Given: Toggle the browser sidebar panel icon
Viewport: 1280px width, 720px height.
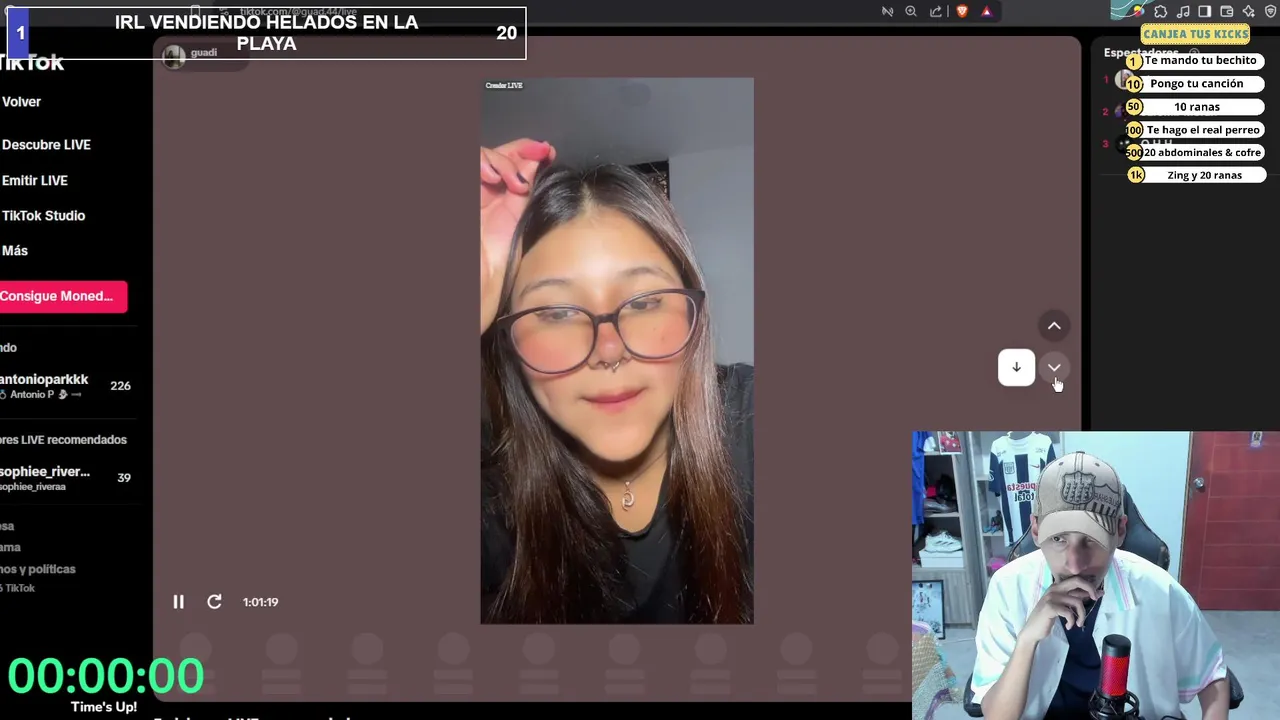Looking at the screenshot, I should point(1205,12).
